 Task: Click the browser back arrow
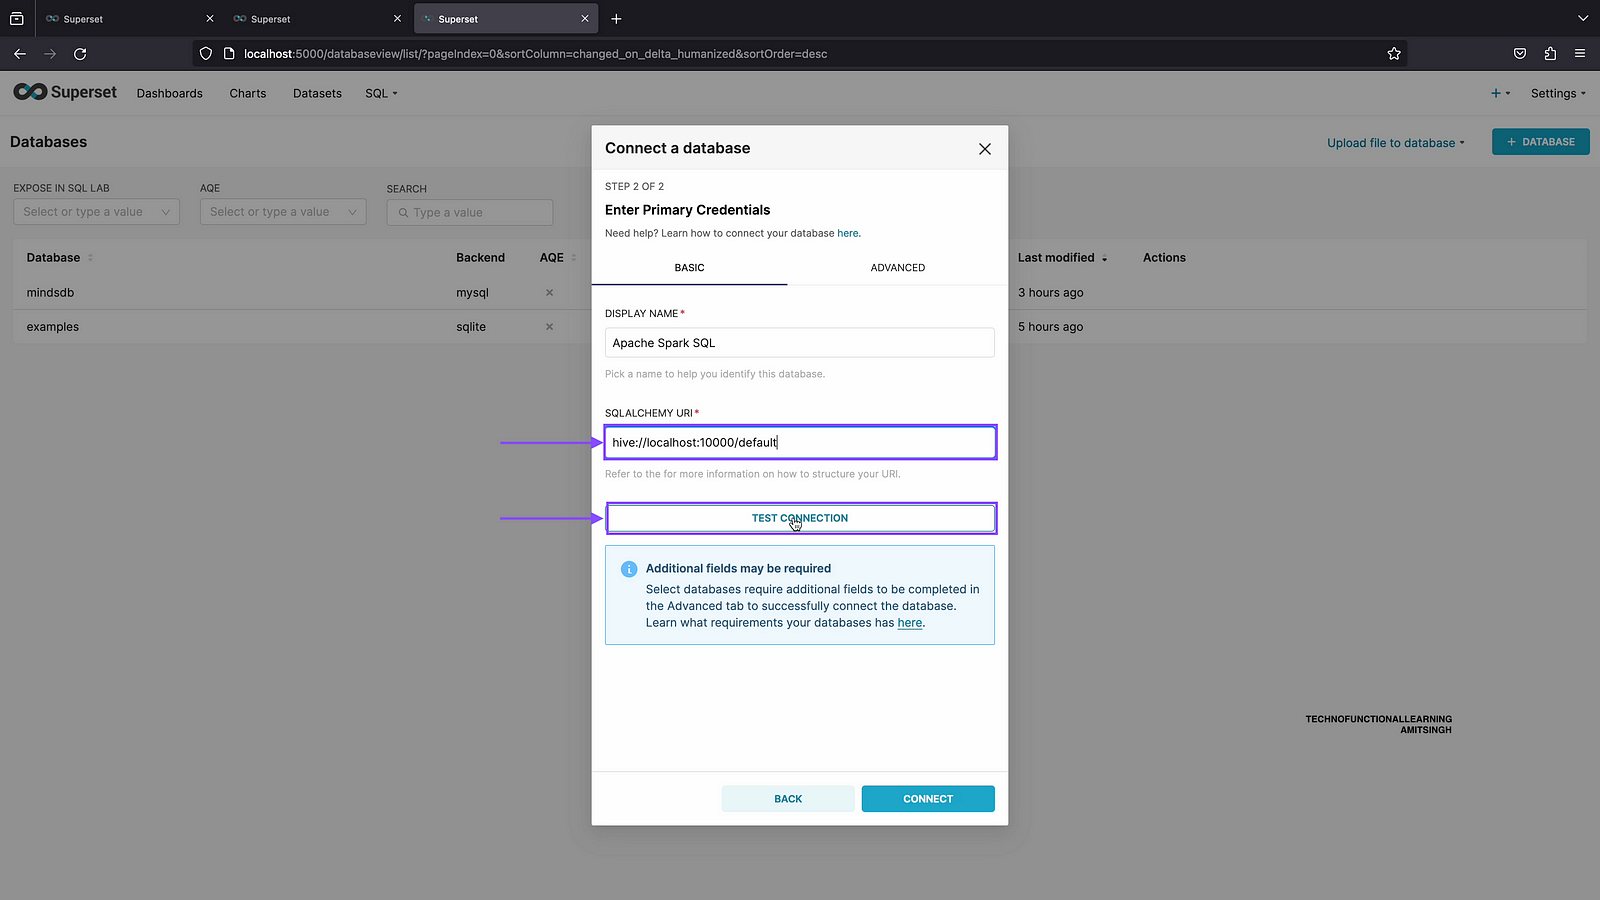(20, 54)
